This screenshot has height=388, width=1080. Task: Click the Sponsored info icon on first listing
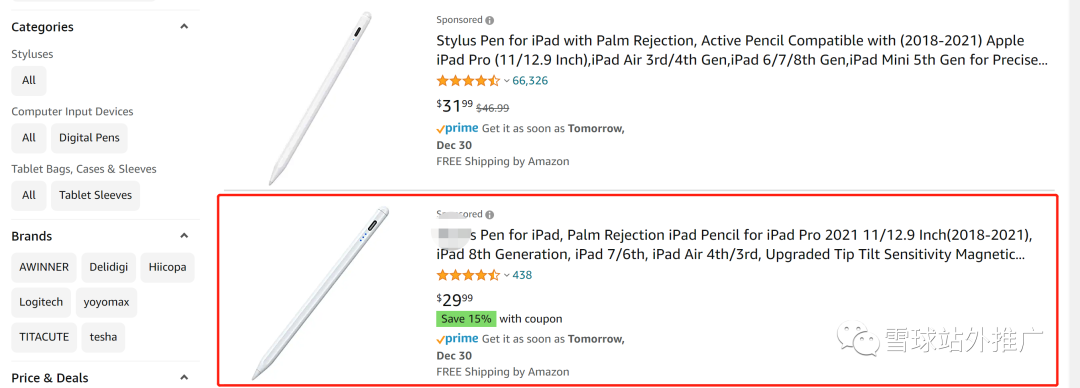490,21
